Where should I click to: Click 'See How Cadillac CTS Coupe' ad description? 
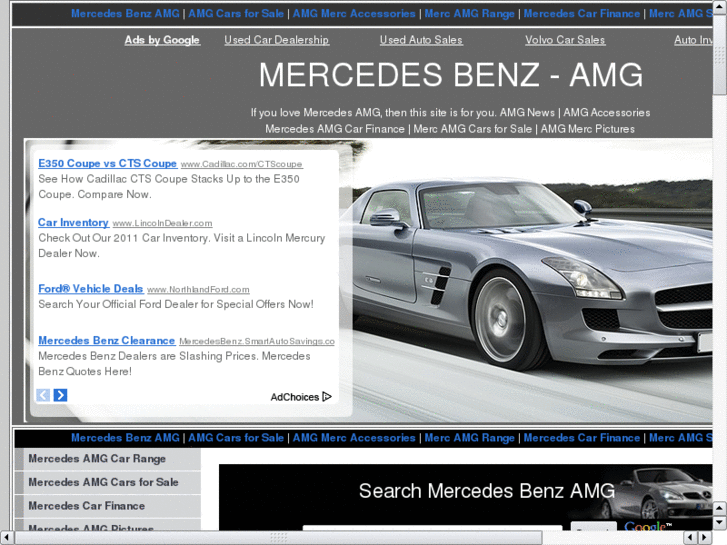coord(169,186)
